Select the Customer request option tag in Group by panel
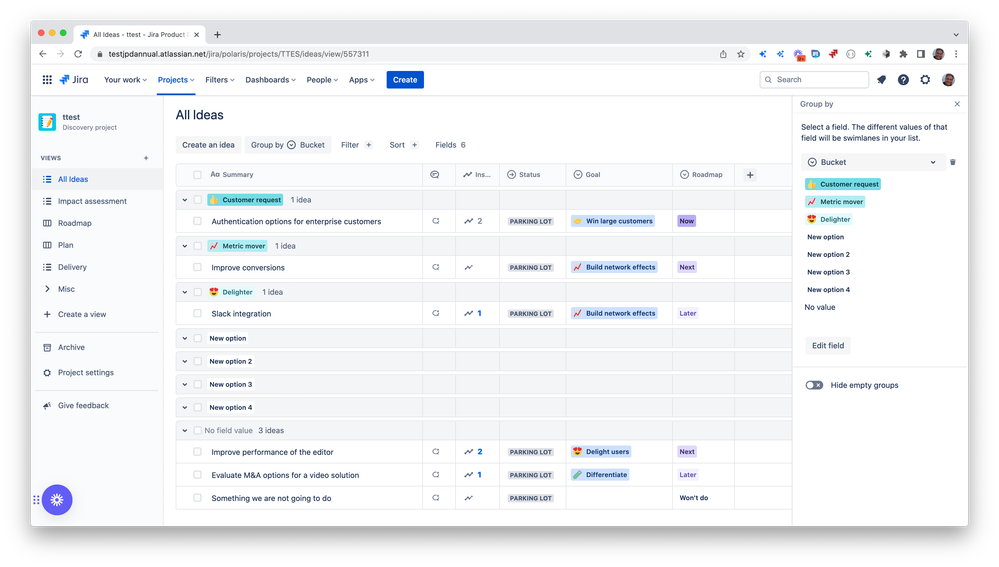This screenshot has height=567, width=999. [x=843, y=184]
